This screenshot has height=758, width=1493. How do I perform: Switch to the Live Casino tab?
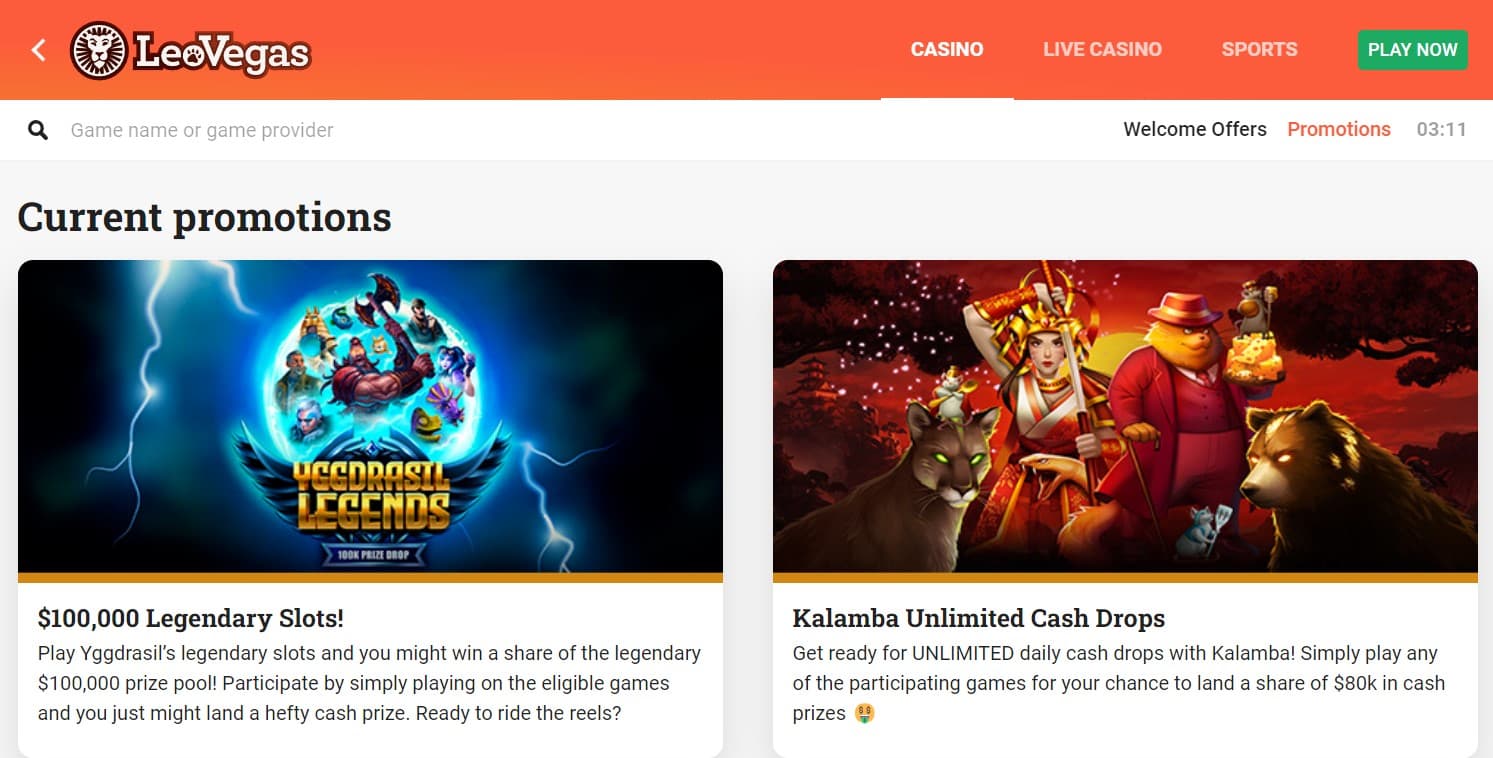1102,49
